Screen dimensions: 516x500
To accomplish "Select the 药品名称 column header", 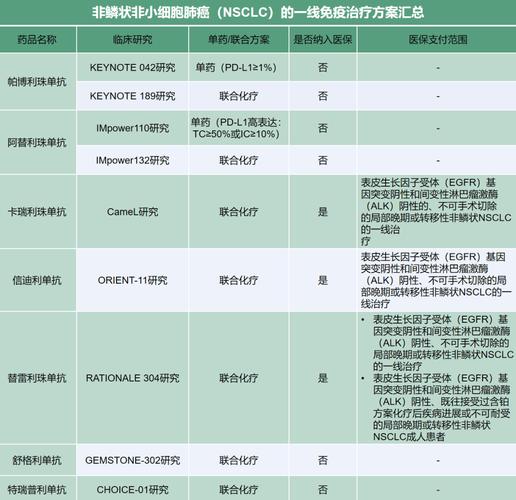I will tap(37, 40).
